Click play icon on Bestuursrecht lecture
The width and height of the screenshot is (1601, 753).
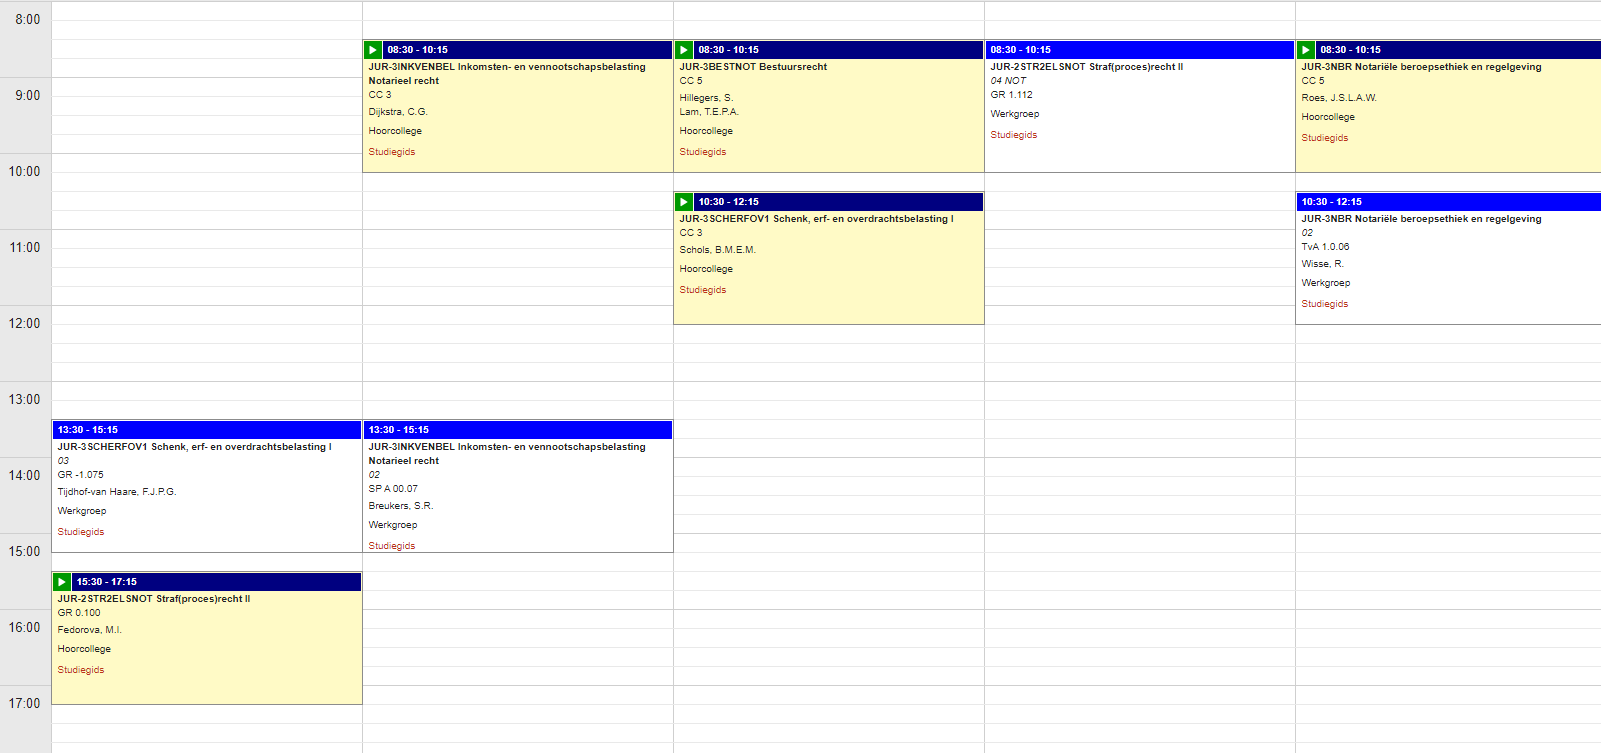pos(684,50)
